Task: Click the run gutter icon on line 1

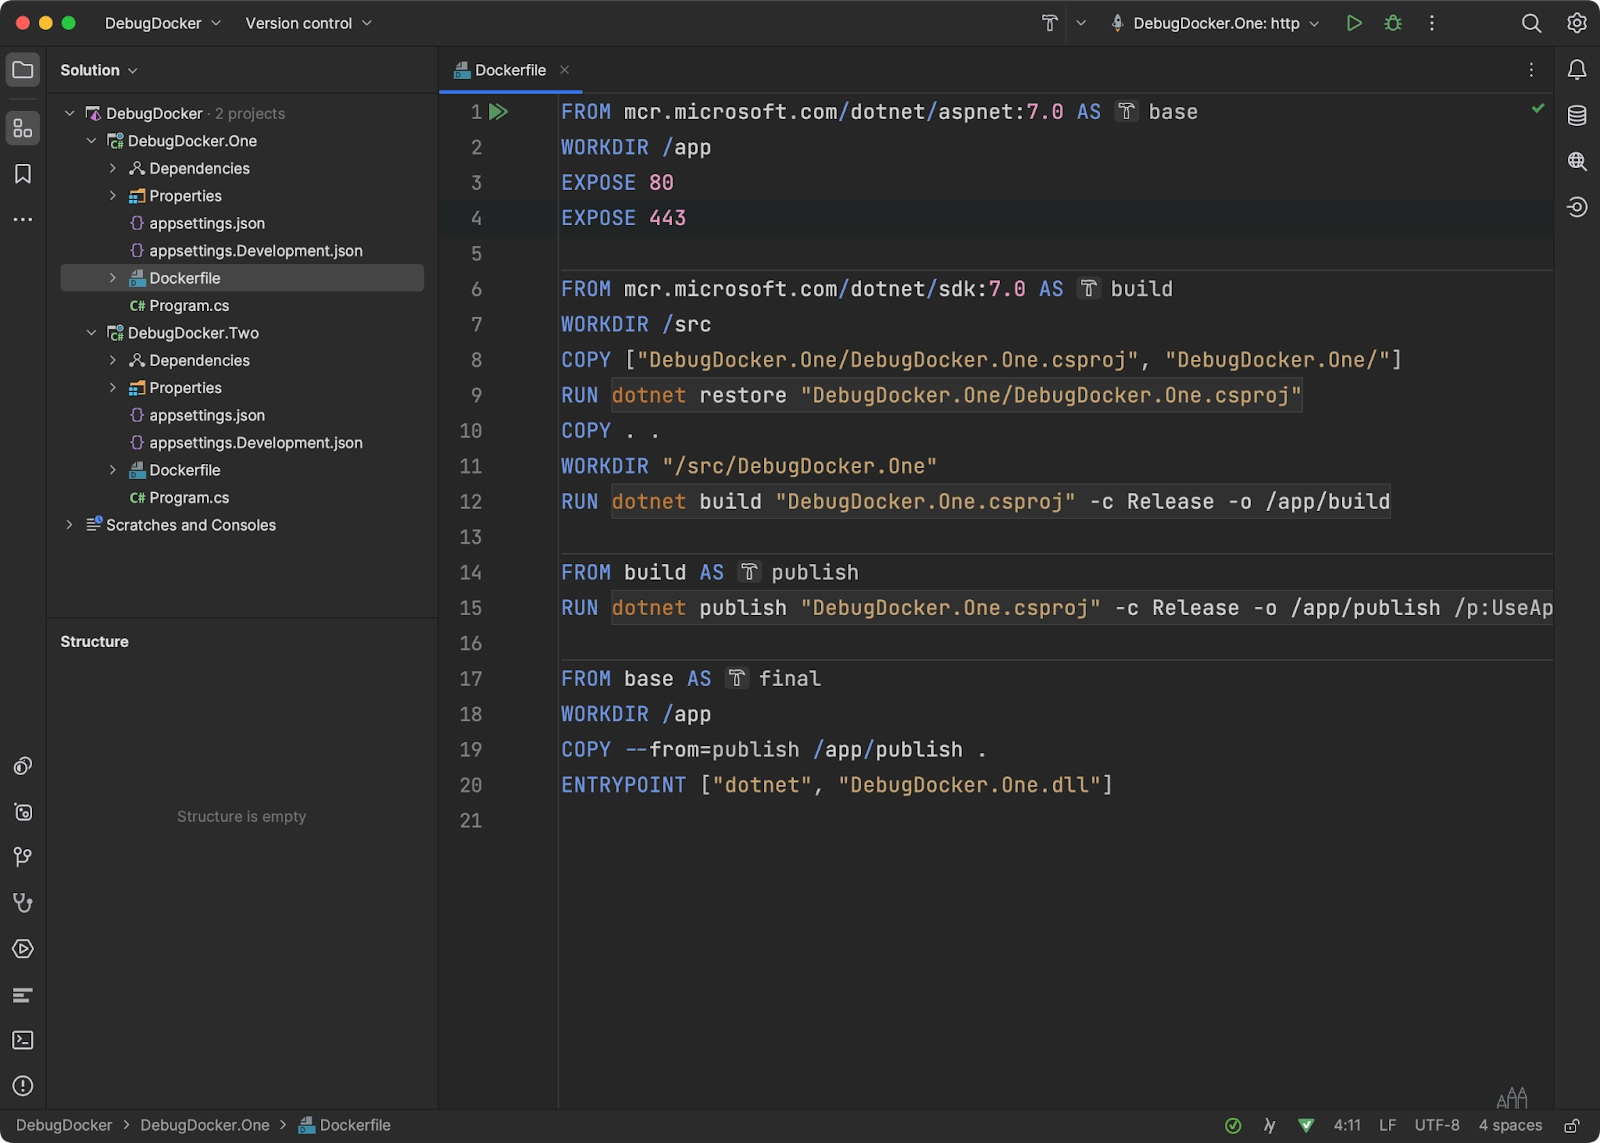Action: pyautogui.click(x=499, y=112)
